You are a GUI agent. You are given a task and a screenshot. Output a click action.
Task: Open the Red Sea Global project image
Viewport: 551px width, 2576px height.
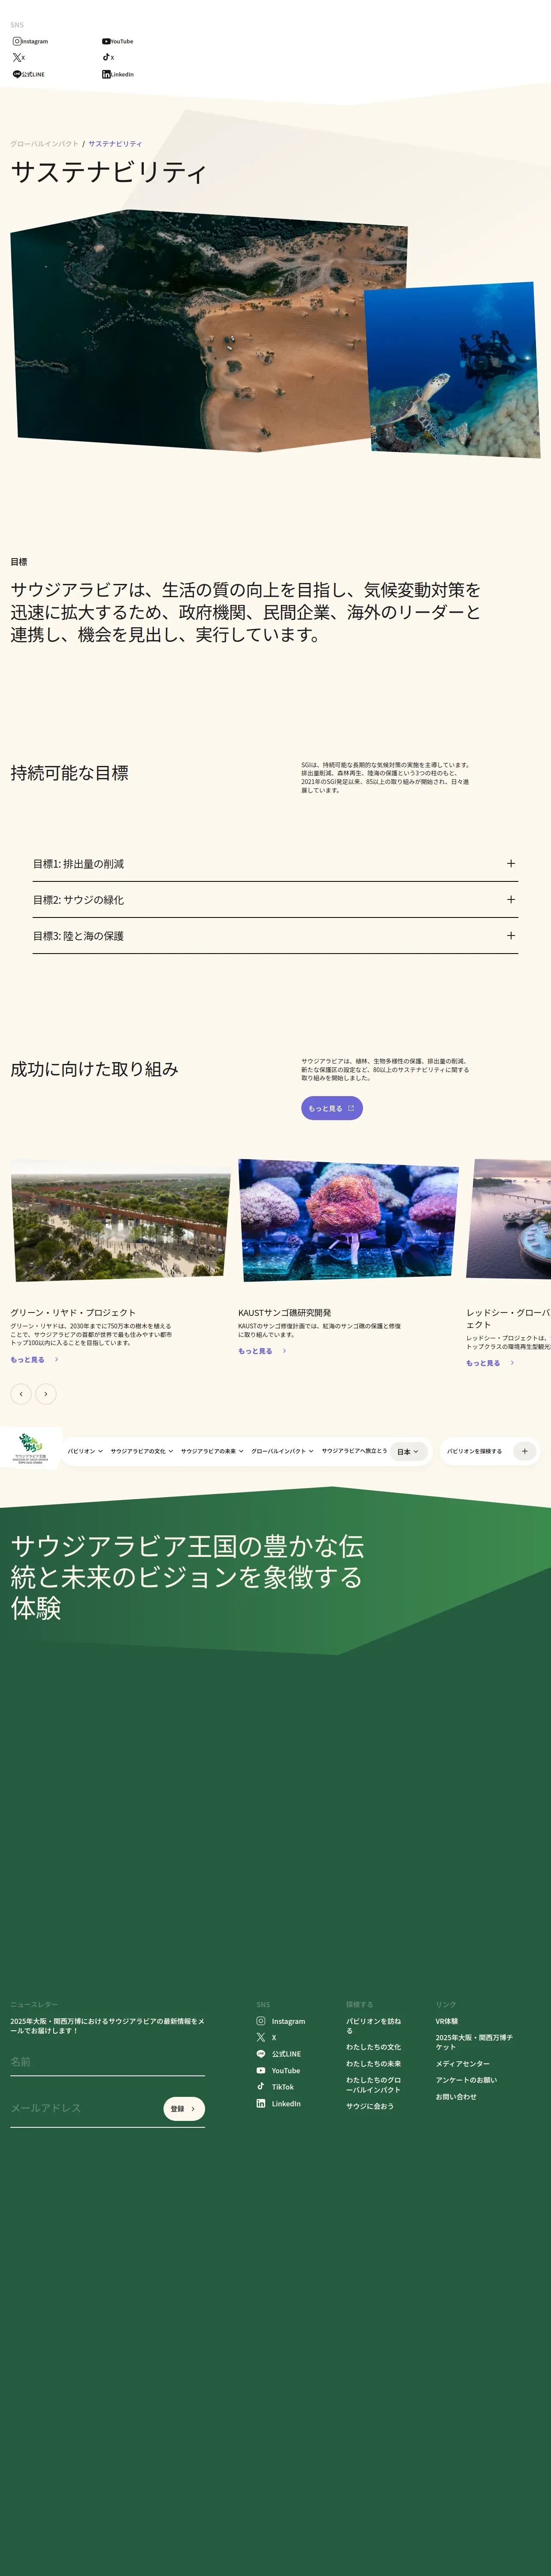tap(509, 1219)
